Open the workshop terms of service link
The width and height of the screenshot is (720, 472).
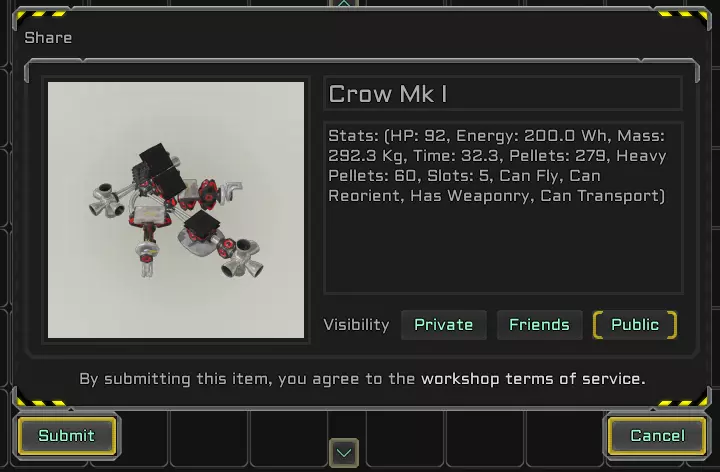(x=533, y=379)
